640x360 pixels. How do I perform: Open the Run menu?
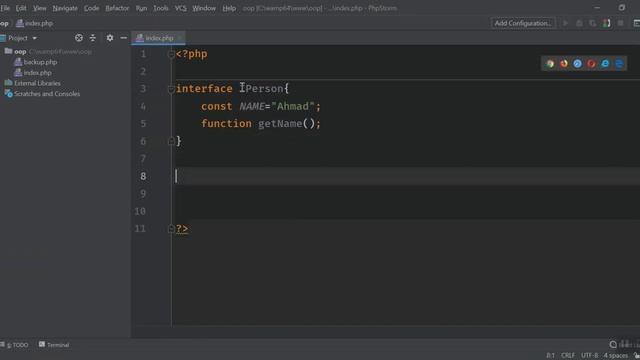point(141,8)
